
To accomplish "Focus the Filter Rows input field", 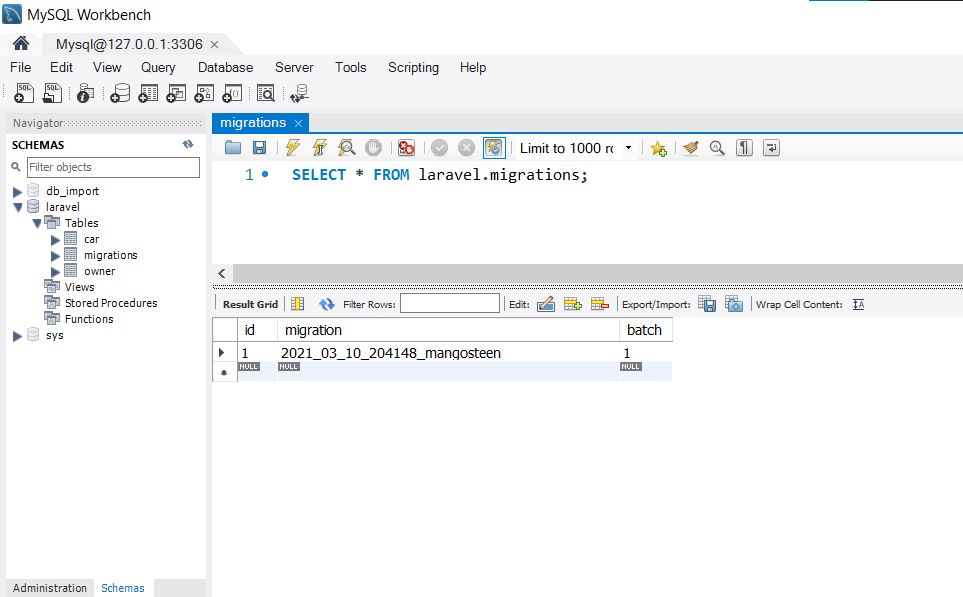I will pyautogui.click(x=450, y=303).
